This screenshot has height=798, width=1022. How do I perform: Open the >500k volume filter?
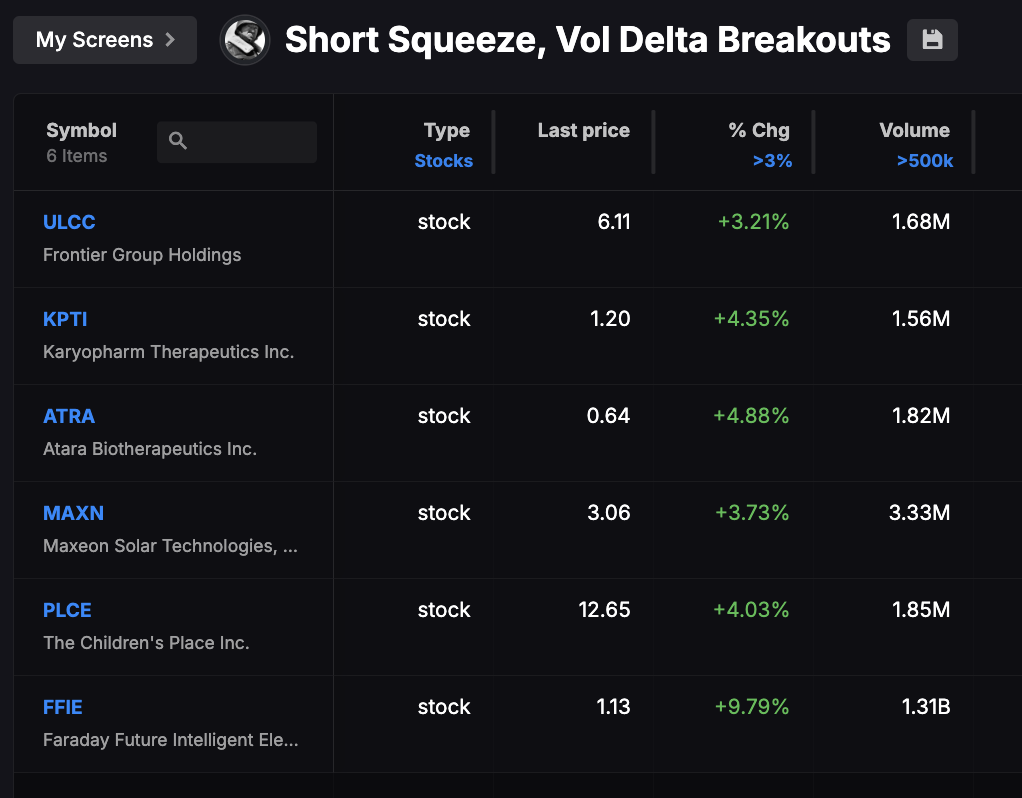pyautogui.click(x=924, y=161)
